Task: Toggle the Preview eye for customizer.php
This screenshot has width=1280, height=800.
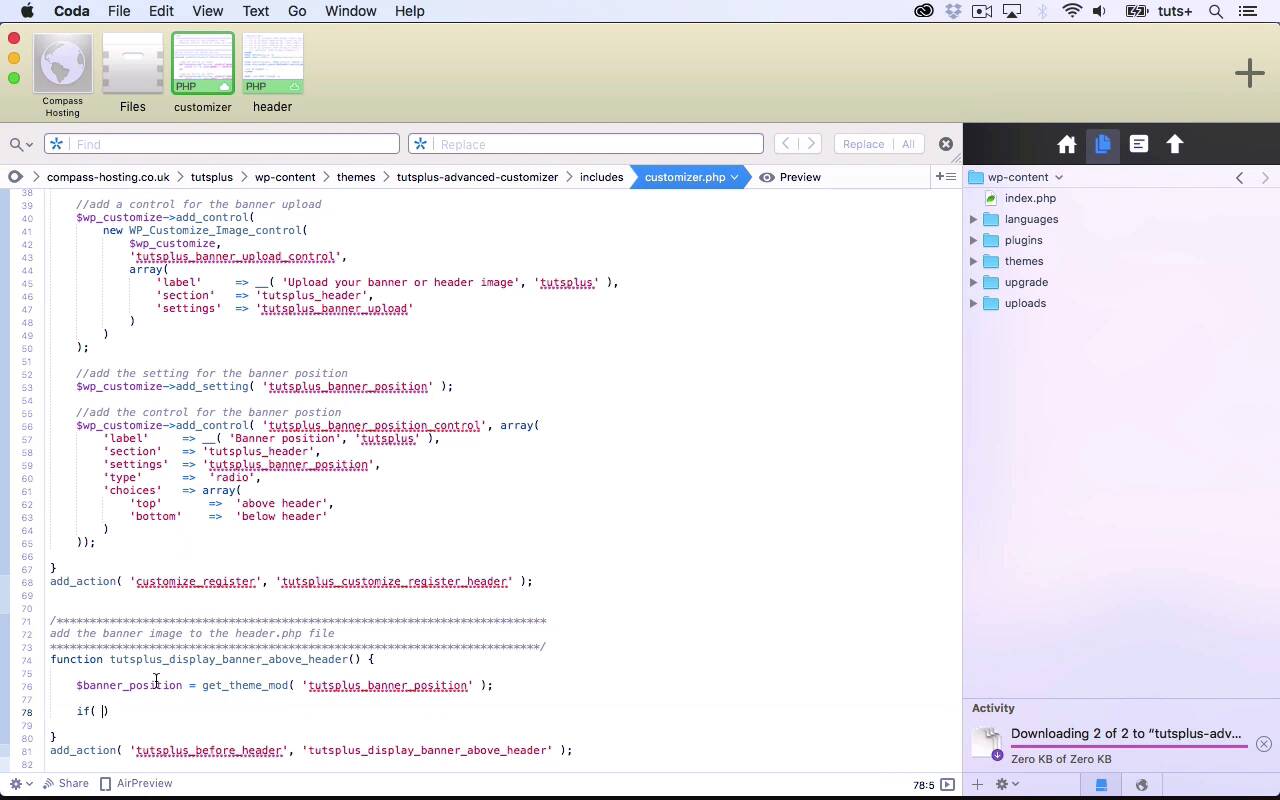Action: pyautogui.click(x=790, y=177)
